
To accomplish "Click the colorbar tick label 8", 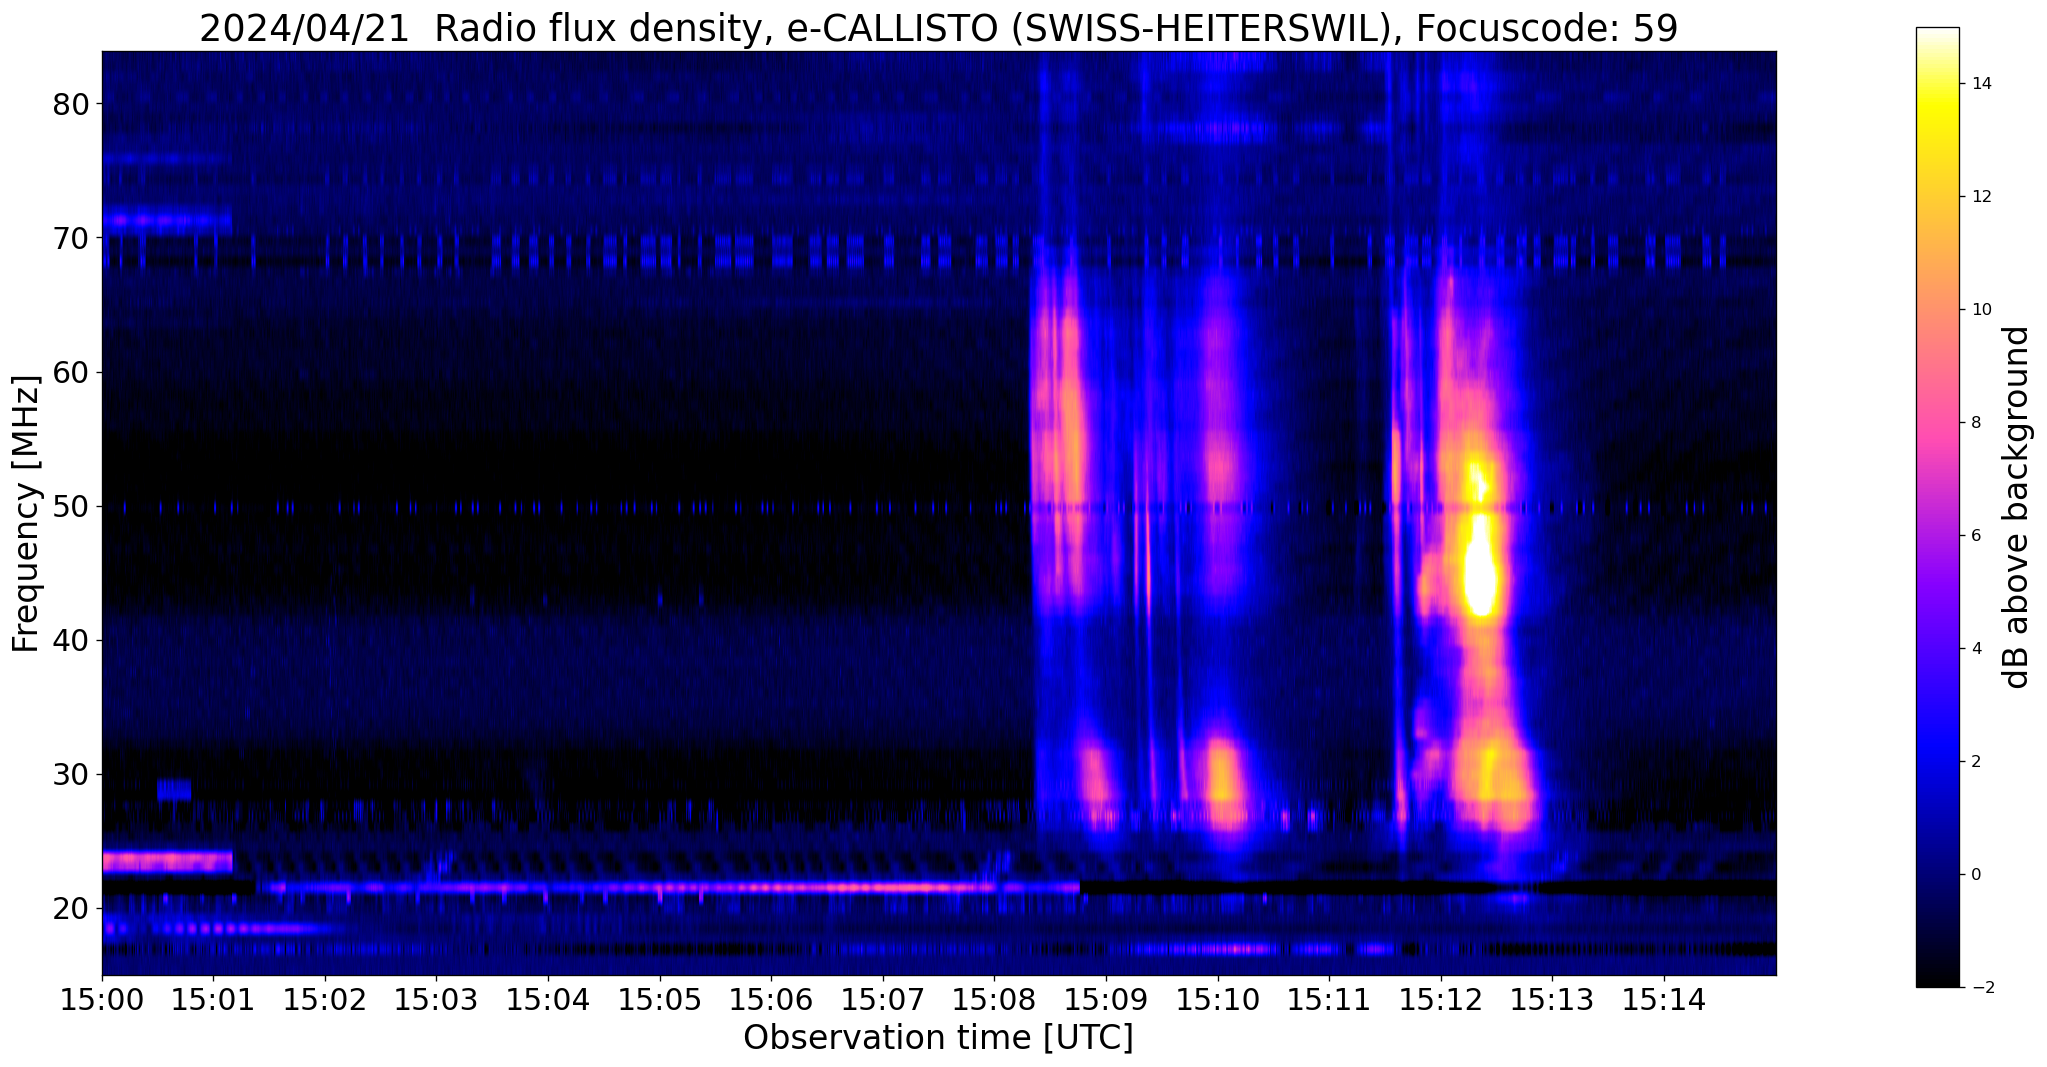I will click(x=1975, y=423).
